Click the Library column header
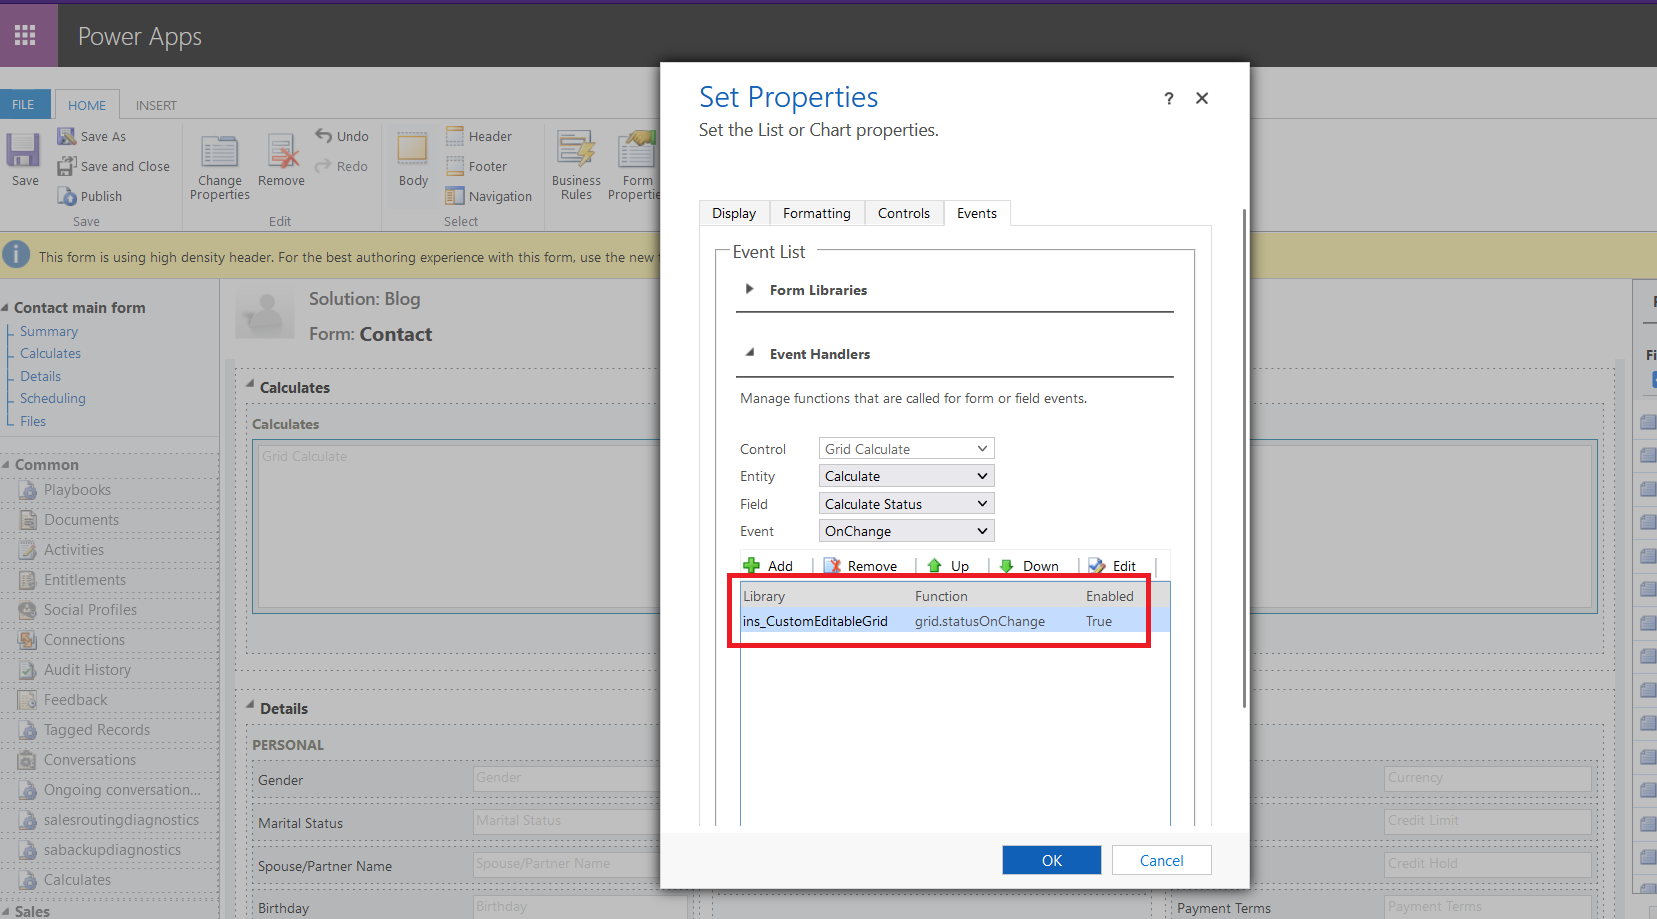 coord(764,596)
